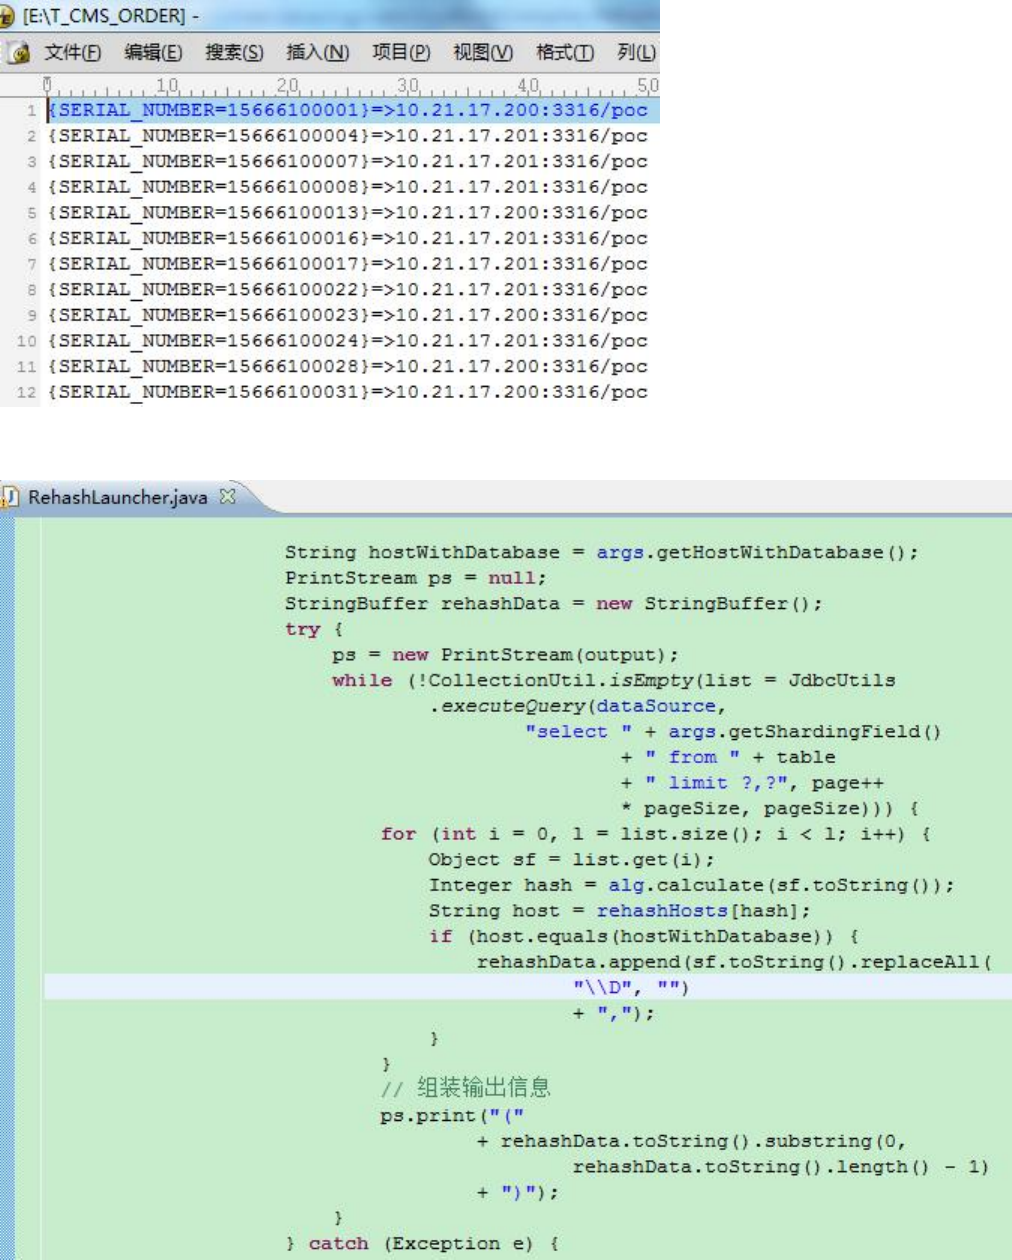This screenshot has width=1012, height=1260.
Task: Select line with SERIAL_NUMBER=15666100007
Action: [x=348, y=161]
